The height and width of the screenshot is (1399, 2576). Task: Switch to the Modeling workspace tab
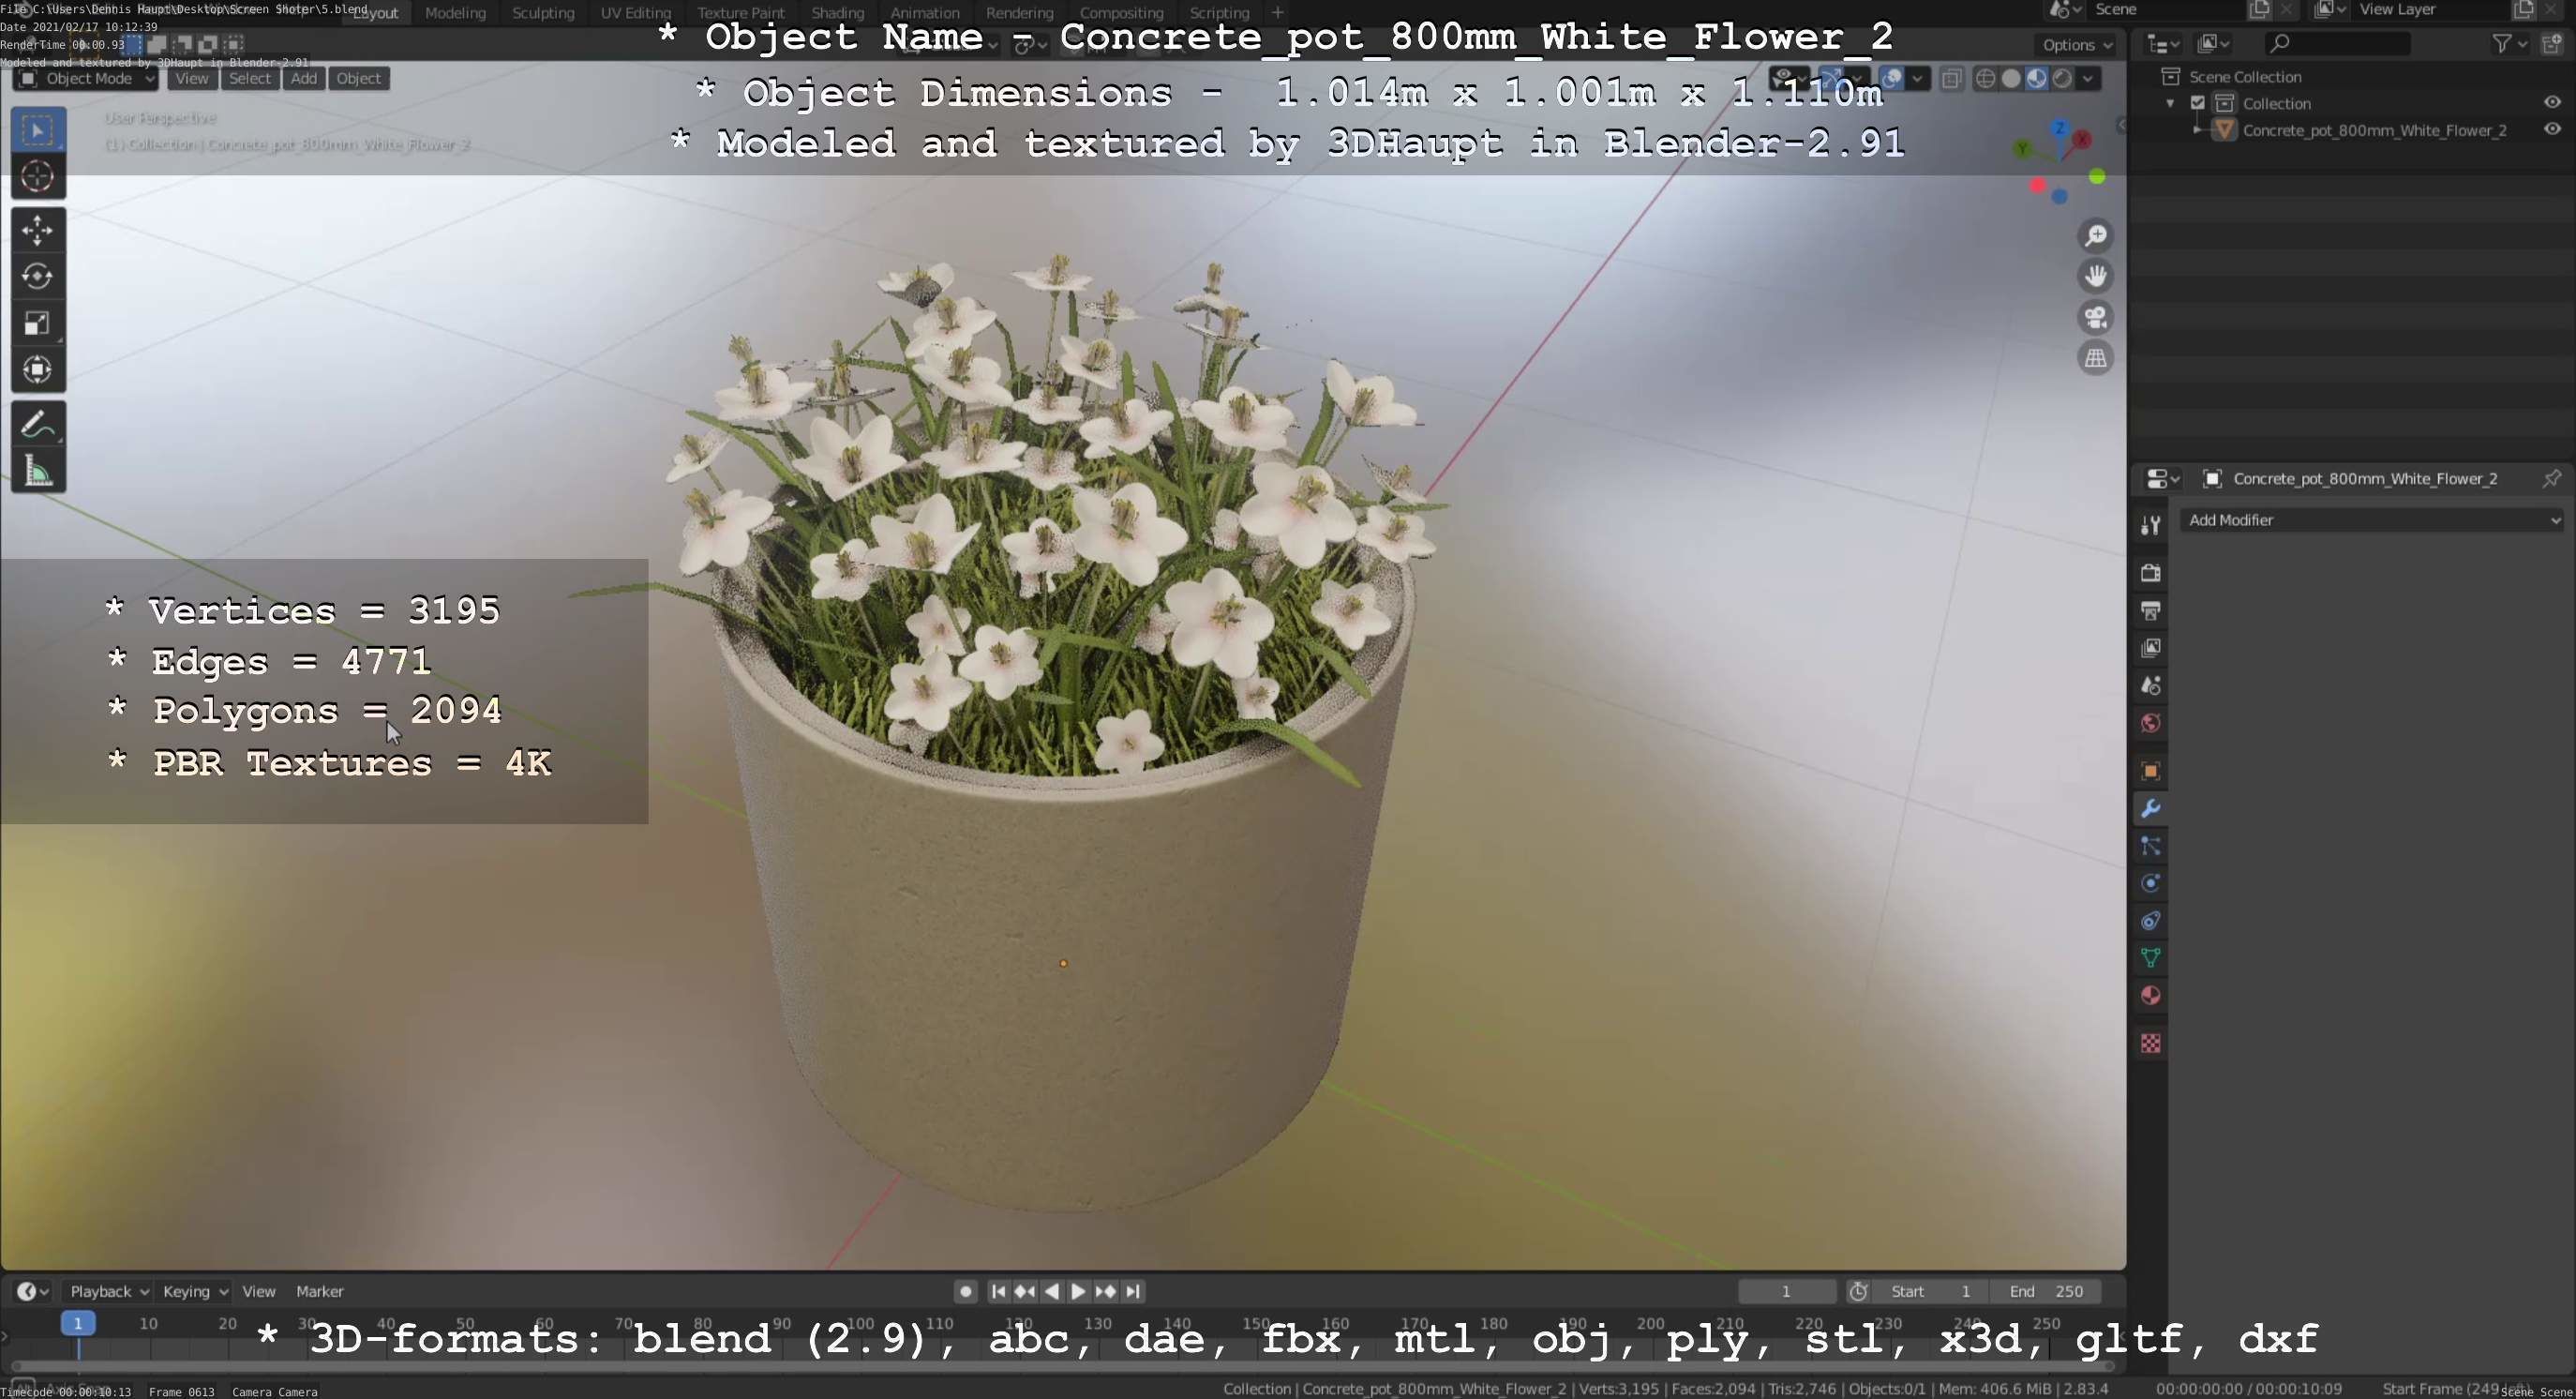(x=455, y=13)
